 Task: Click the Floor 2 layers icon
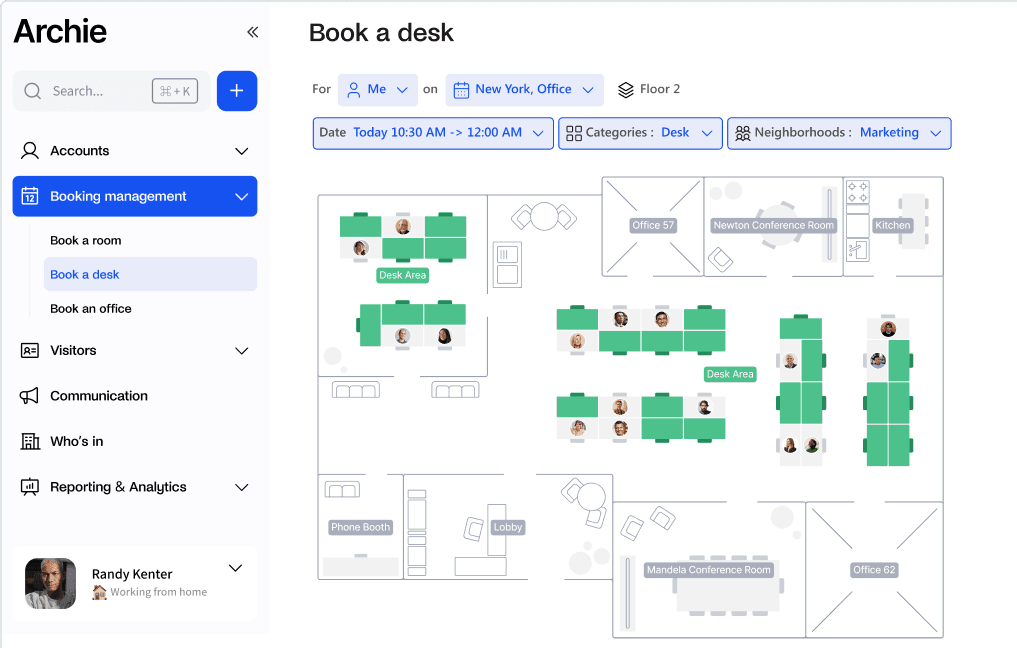coord(626,89)
